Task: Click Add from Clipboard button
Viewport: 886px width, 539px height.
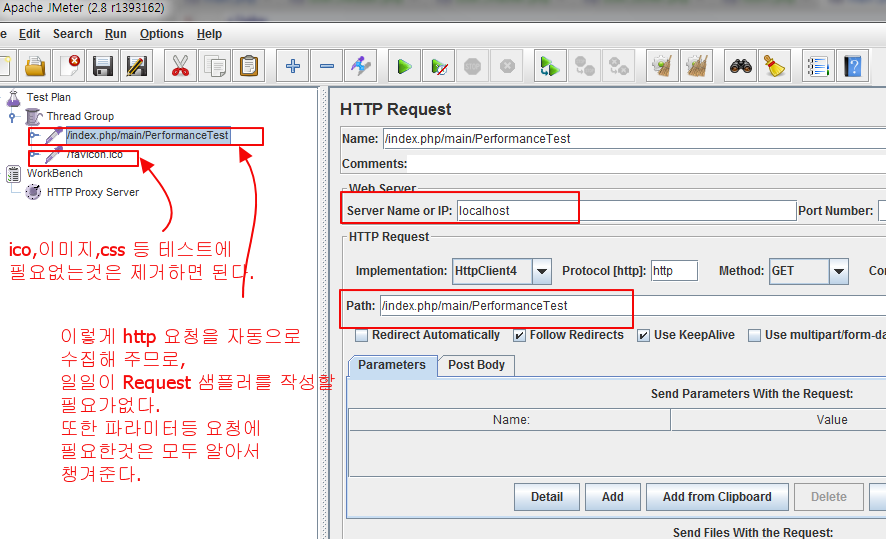Action: coord(717,497)
